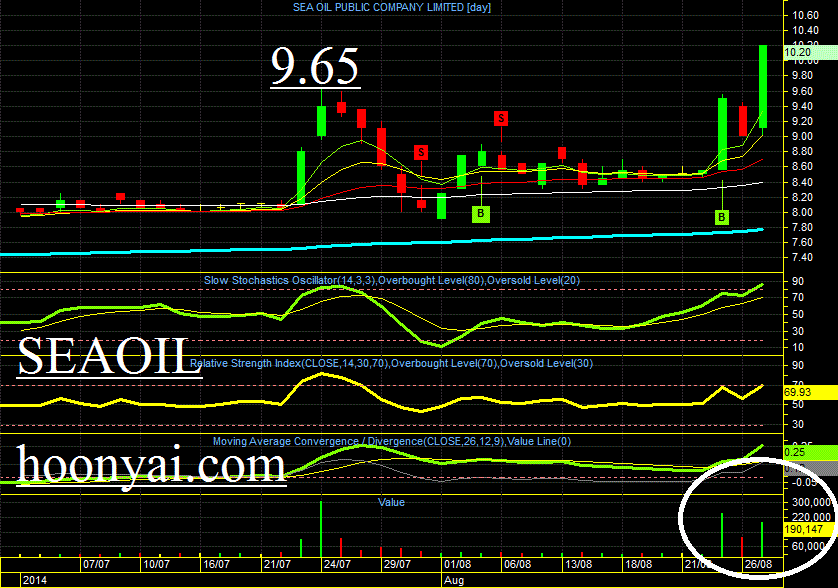Click the 220,000 volume axis label

(x=812, y=517)
